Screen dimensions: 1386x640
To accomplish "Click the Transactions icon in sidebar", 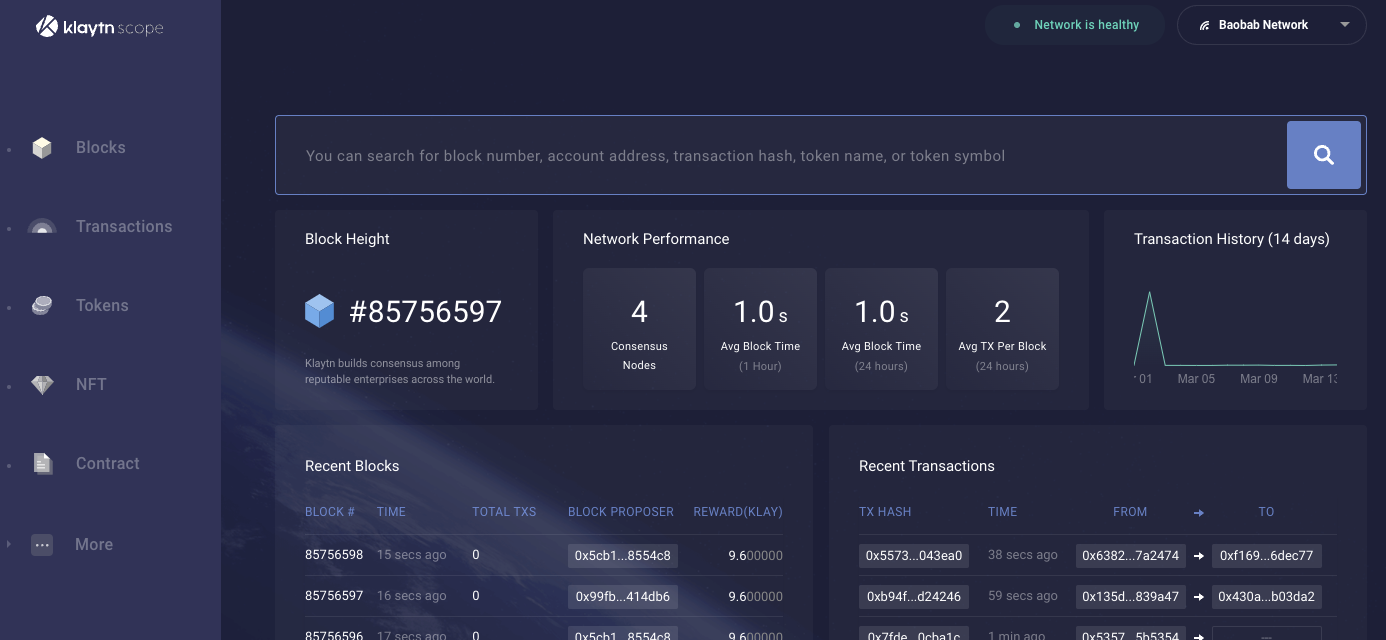I will [42, 227].
